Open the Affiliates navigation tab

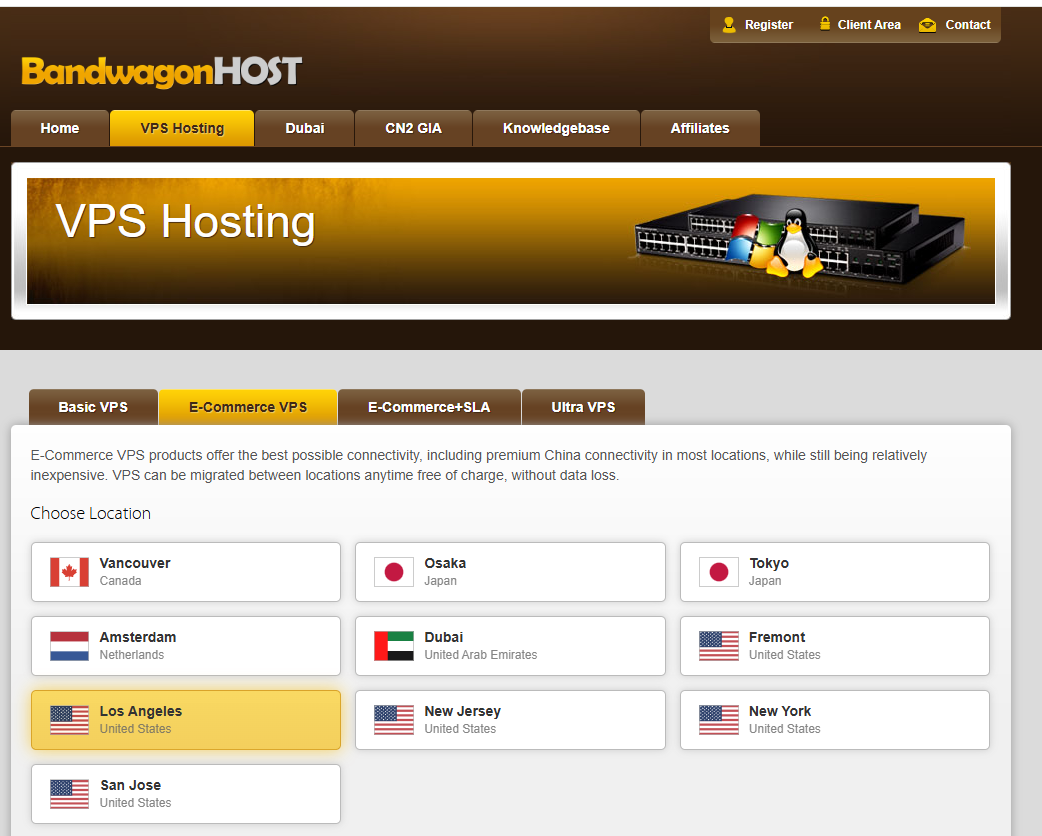tap(700, 128)
